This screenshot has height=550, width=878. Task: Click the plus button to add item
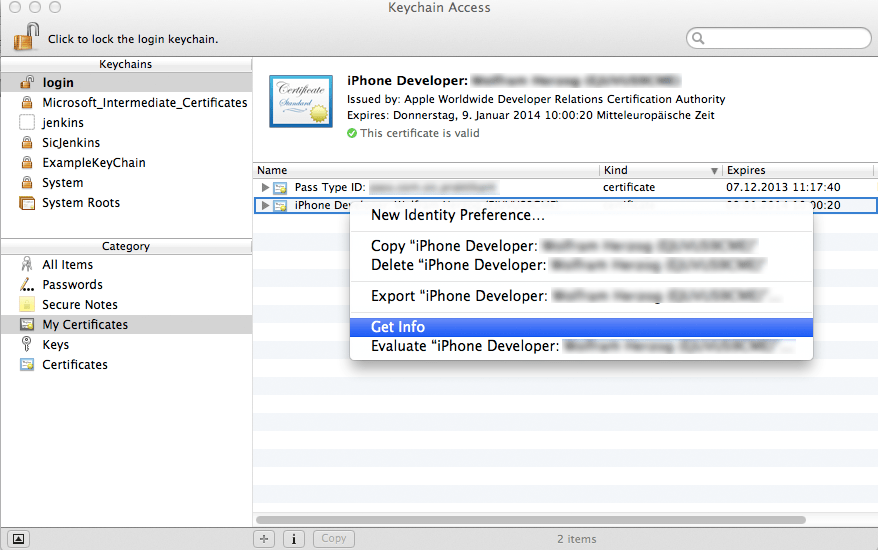point(264,539)
